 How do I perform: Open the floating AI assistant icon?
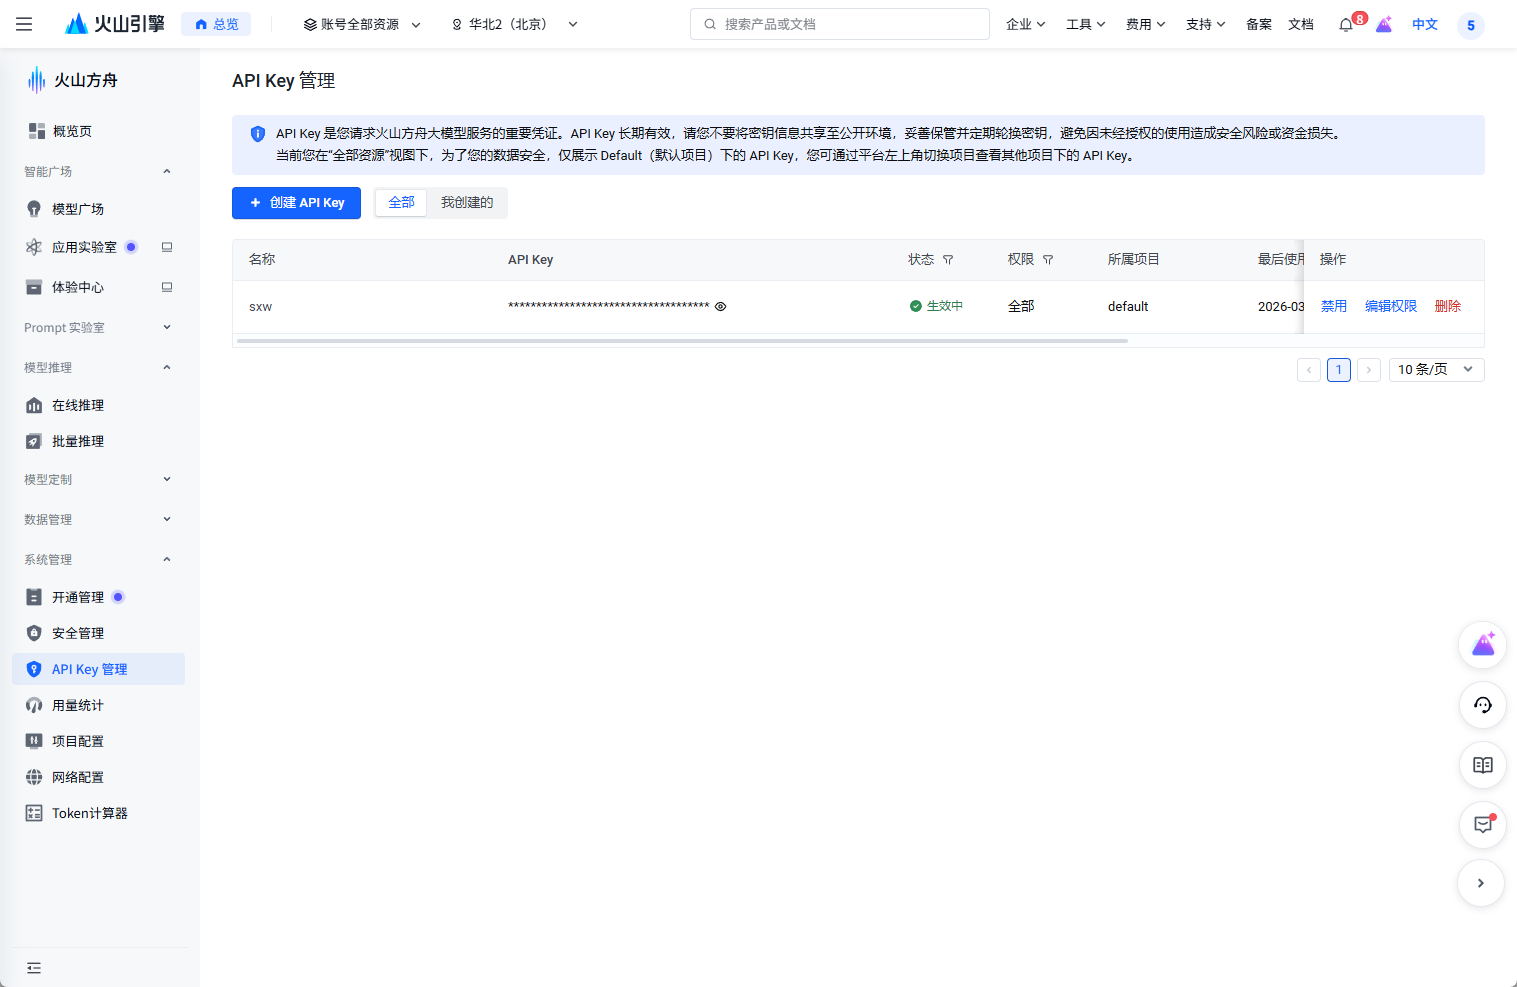tap(1482, 645)
